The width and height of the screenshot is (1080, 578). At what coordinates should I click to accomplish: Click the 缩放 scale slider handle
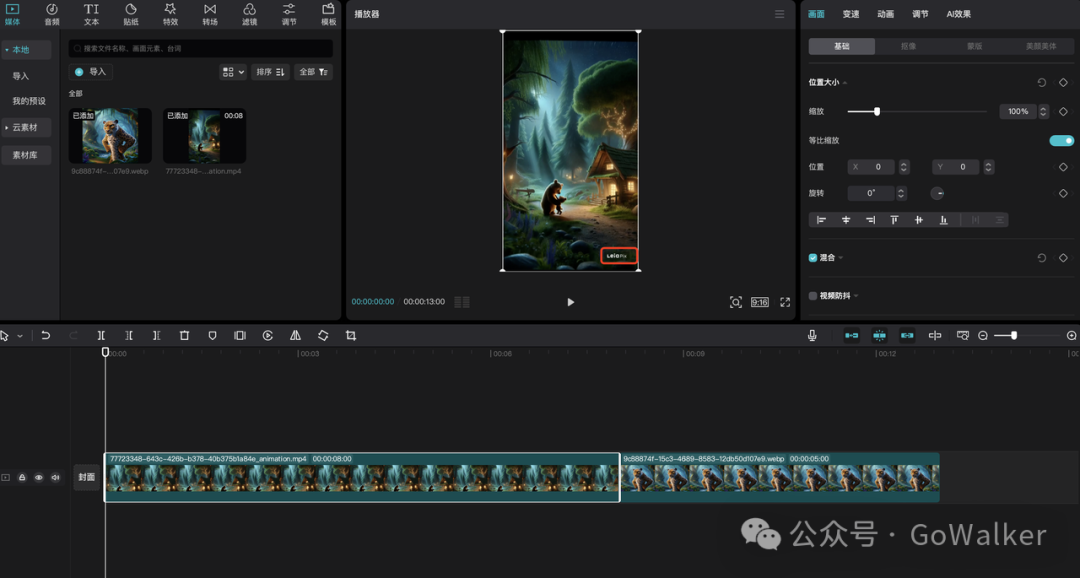(x=877, y=111)
